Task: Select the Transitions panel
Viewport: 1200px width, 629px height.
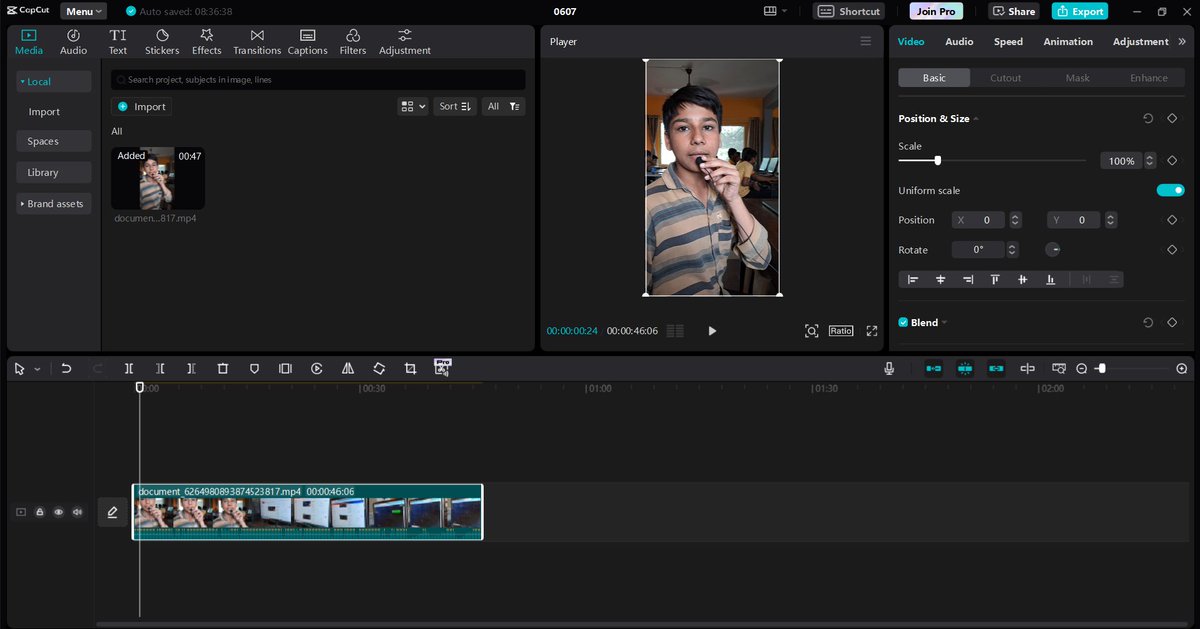Action: tap(256, 40)
